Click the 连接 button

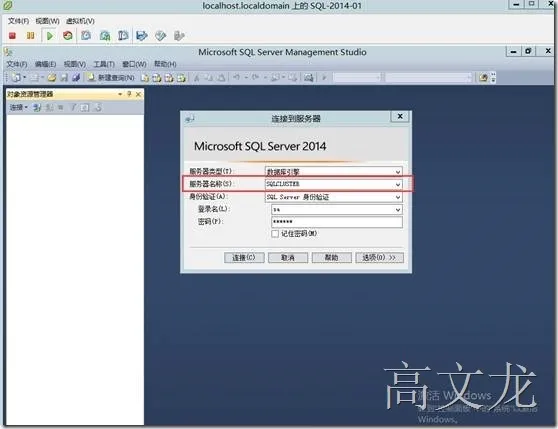[x=244, y=258]
